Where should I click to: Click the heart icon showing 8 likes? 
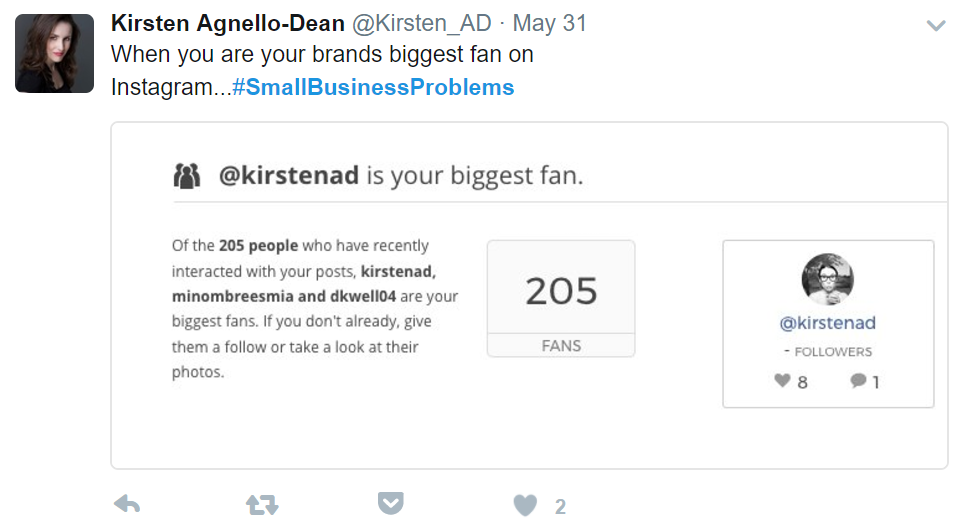[782, 381]
